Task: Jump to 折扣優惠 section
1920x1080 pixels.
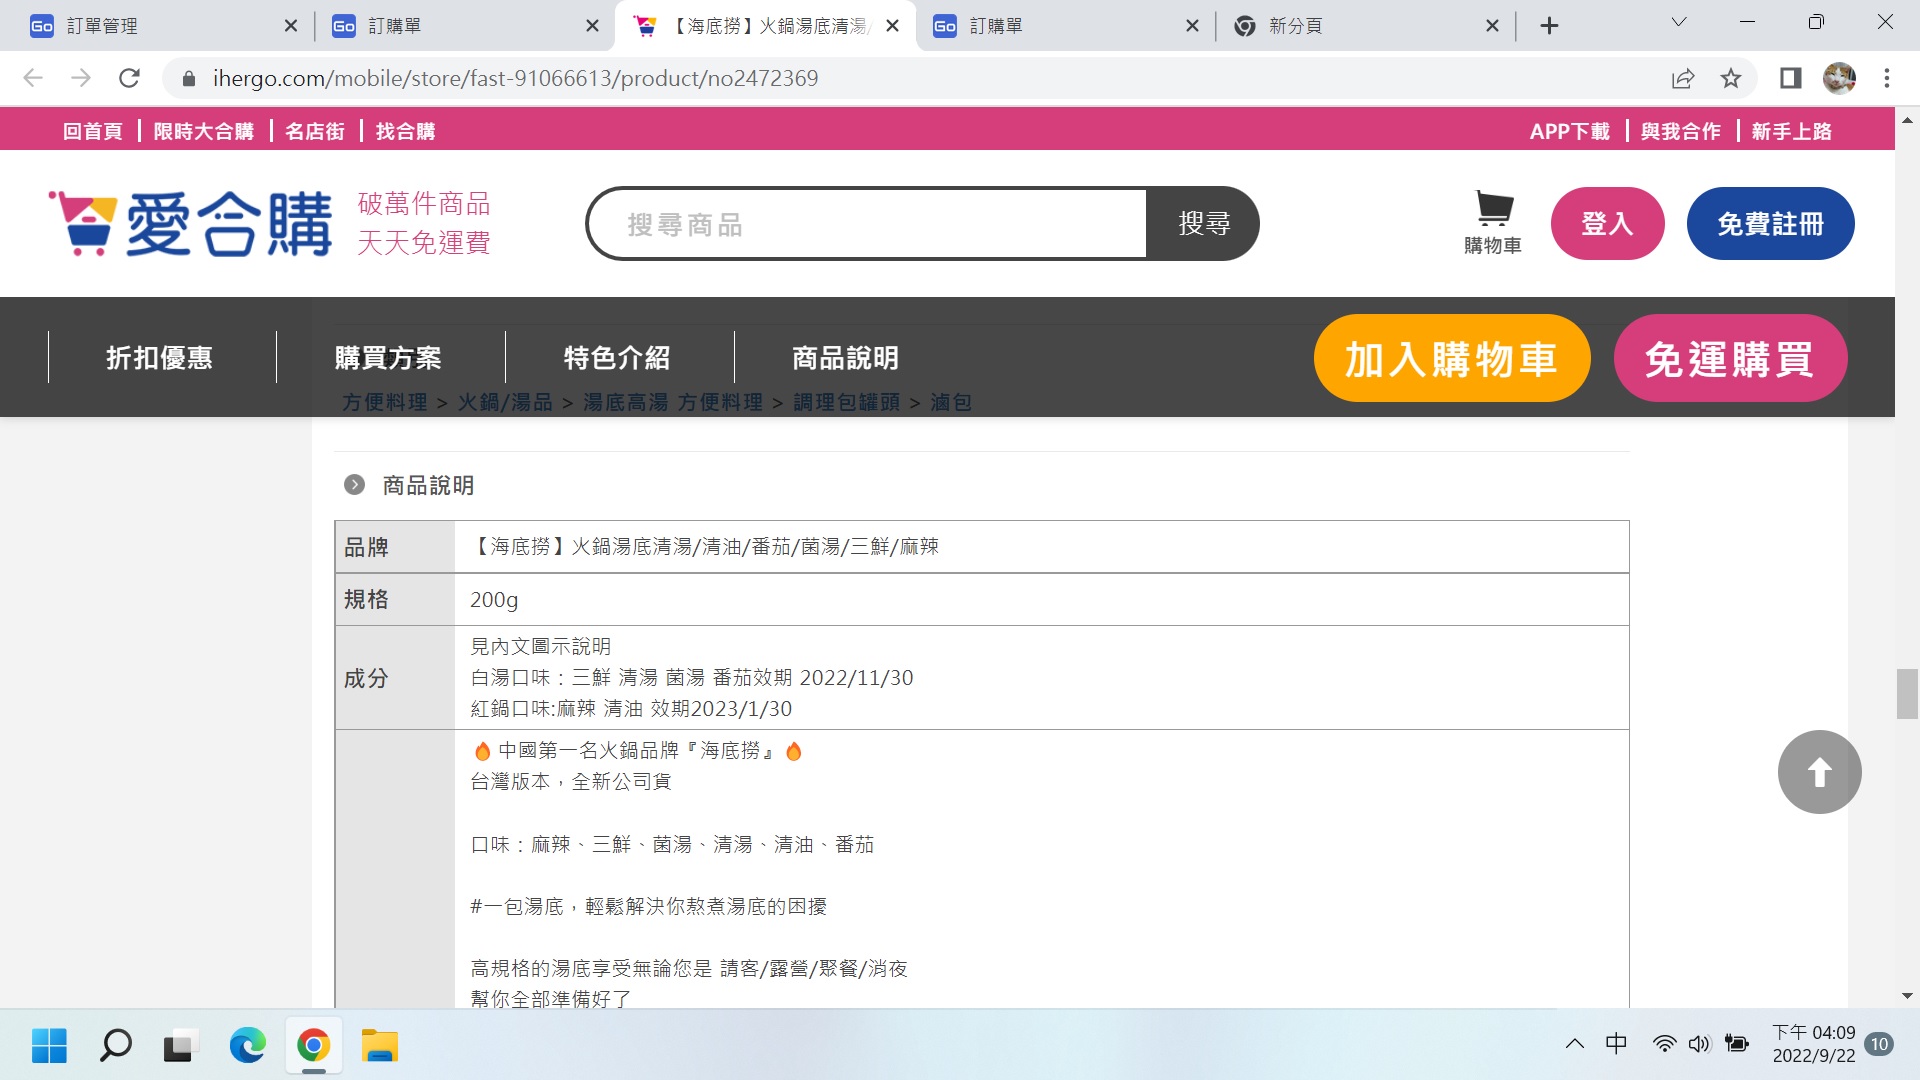Action: pyautogui.click(x=160, y=357)
